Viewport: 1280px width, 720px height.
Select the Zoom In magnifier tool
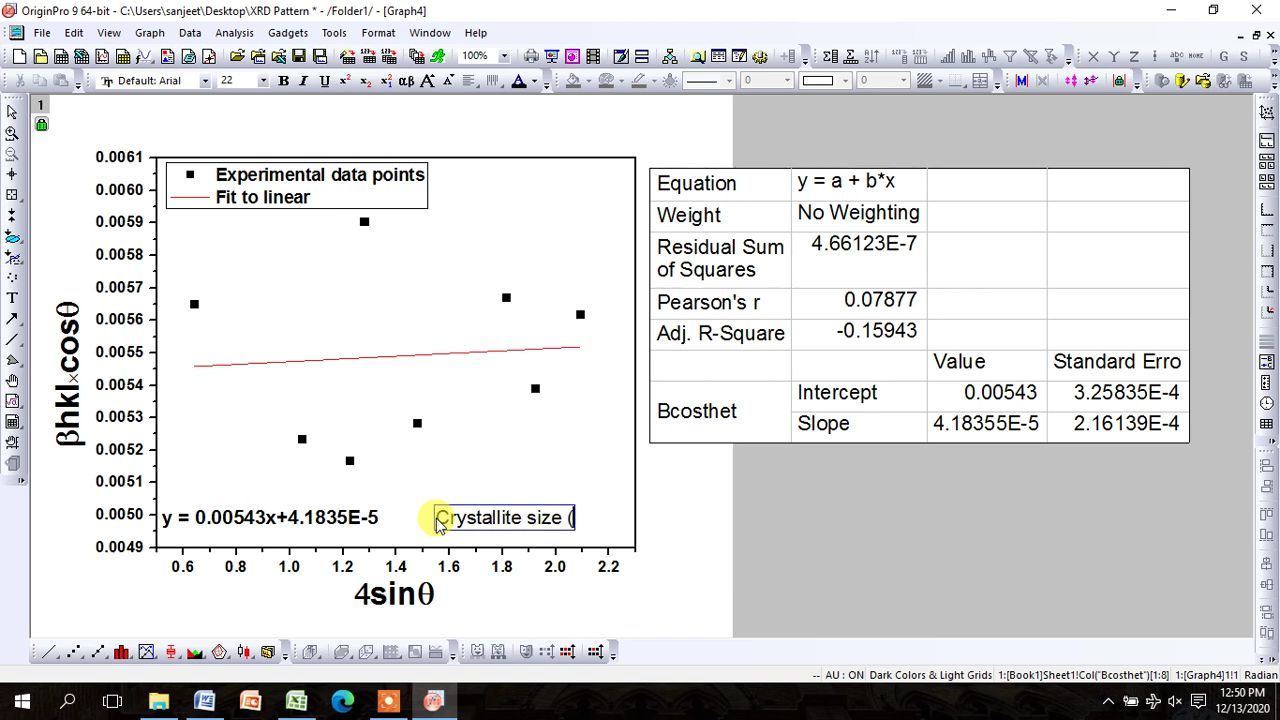[12, 133]
